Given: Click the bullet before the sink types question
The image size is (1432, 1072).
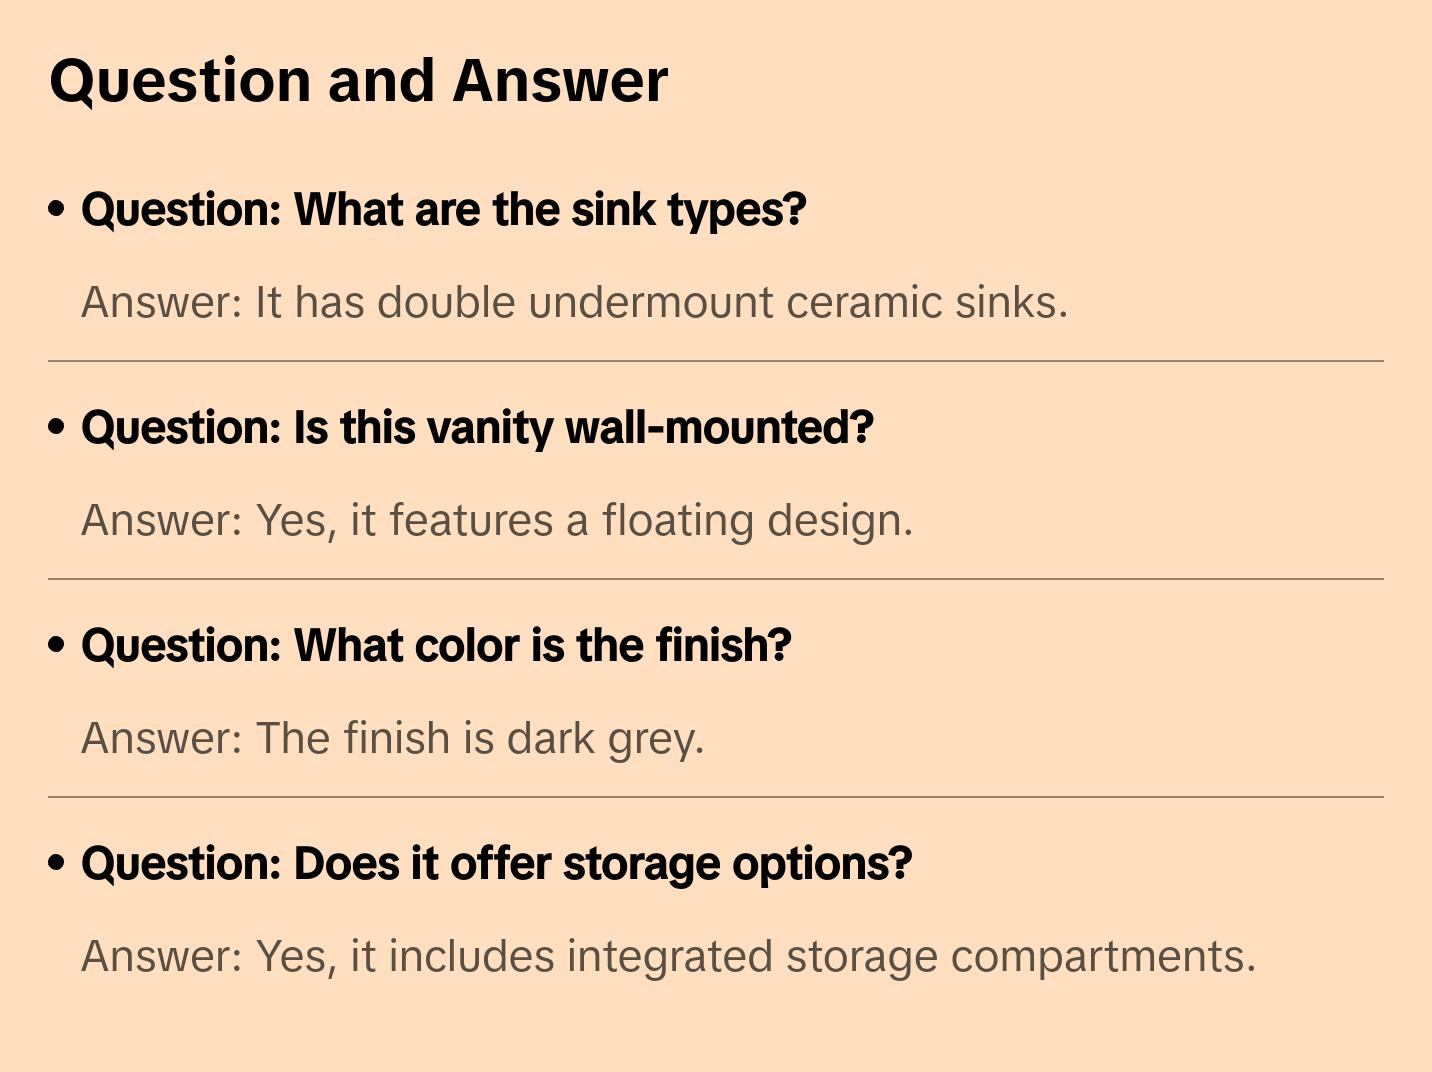Looking at the screenshot, I should [57, 209].
